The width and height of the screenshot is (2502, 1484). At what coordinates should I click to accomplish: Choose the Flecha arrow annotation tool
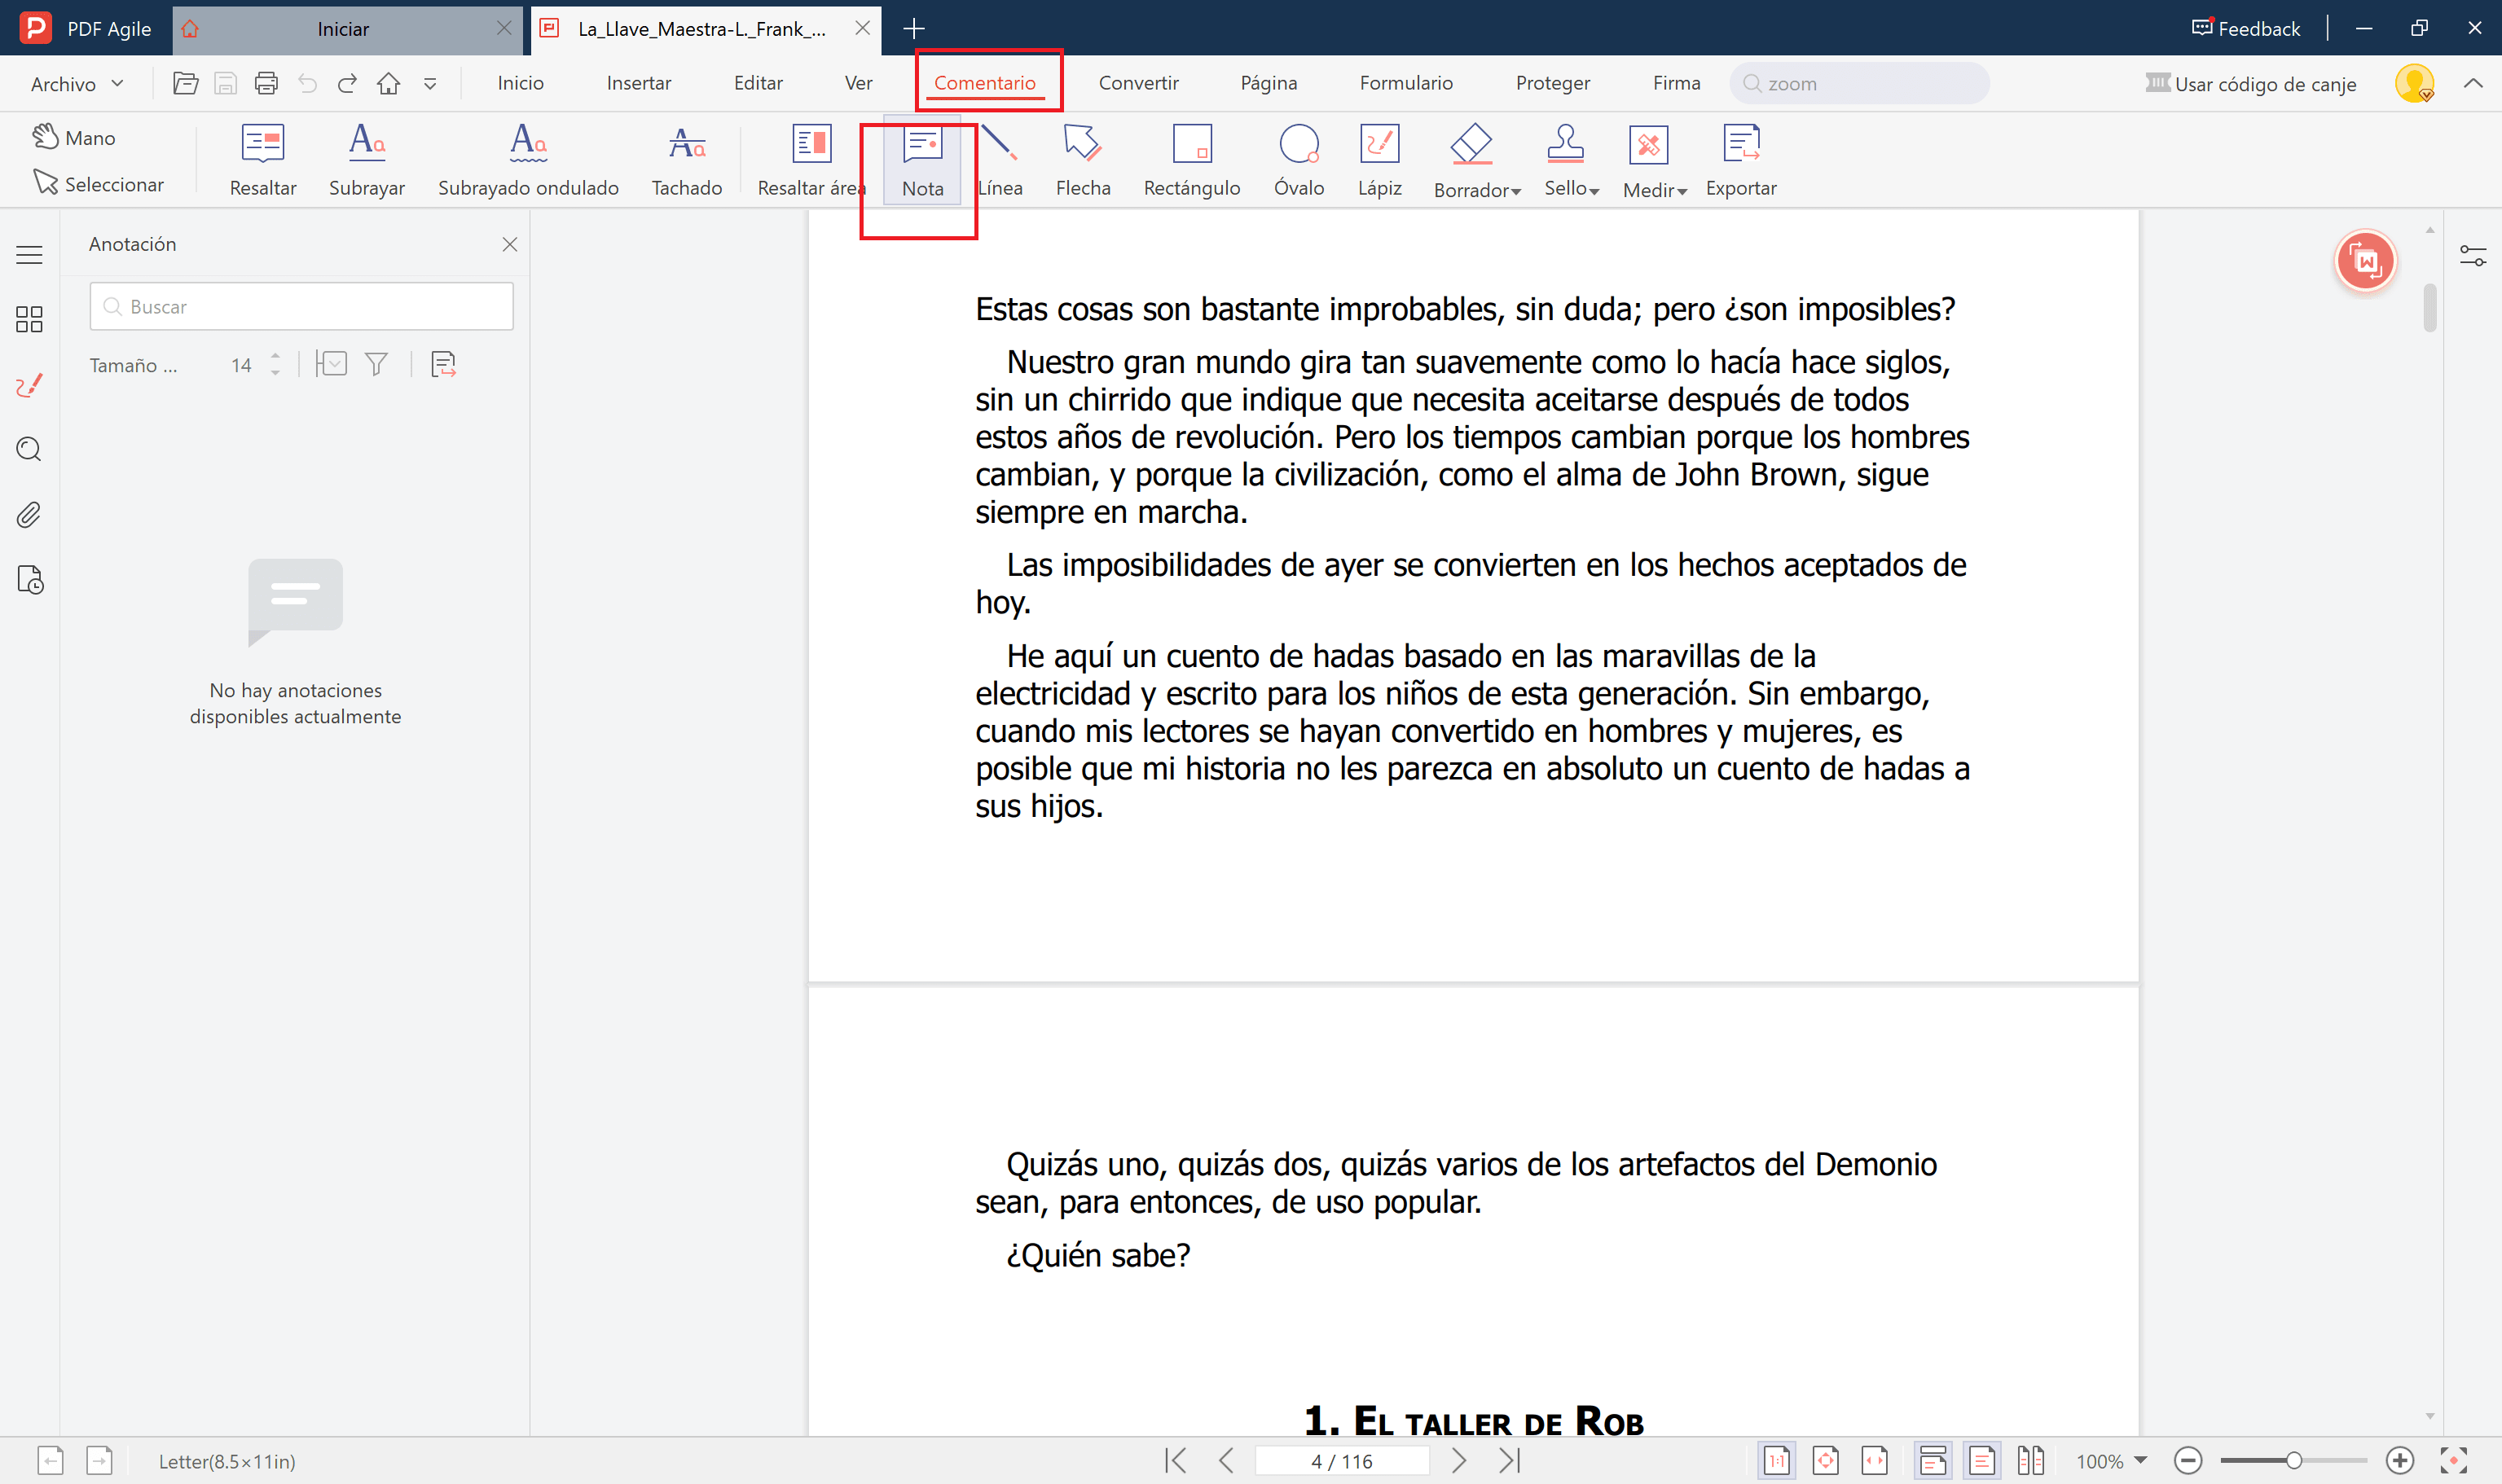pyautogui.click(x=1082, y=158)
